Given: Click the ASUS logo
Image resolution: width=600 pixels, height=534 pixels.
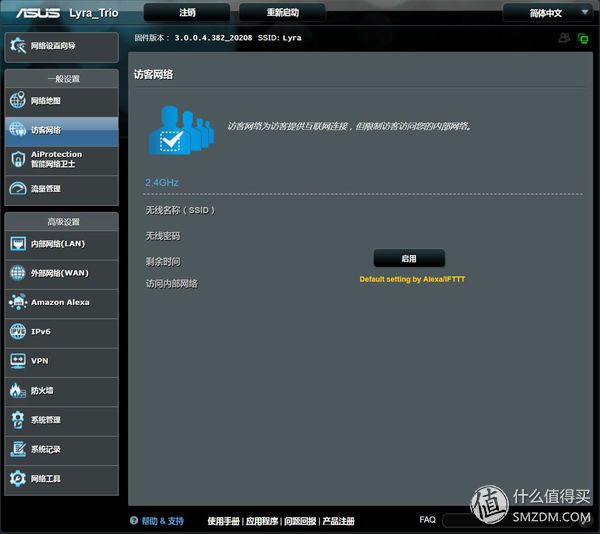Looking at the screenshot, I should point(38,13).
